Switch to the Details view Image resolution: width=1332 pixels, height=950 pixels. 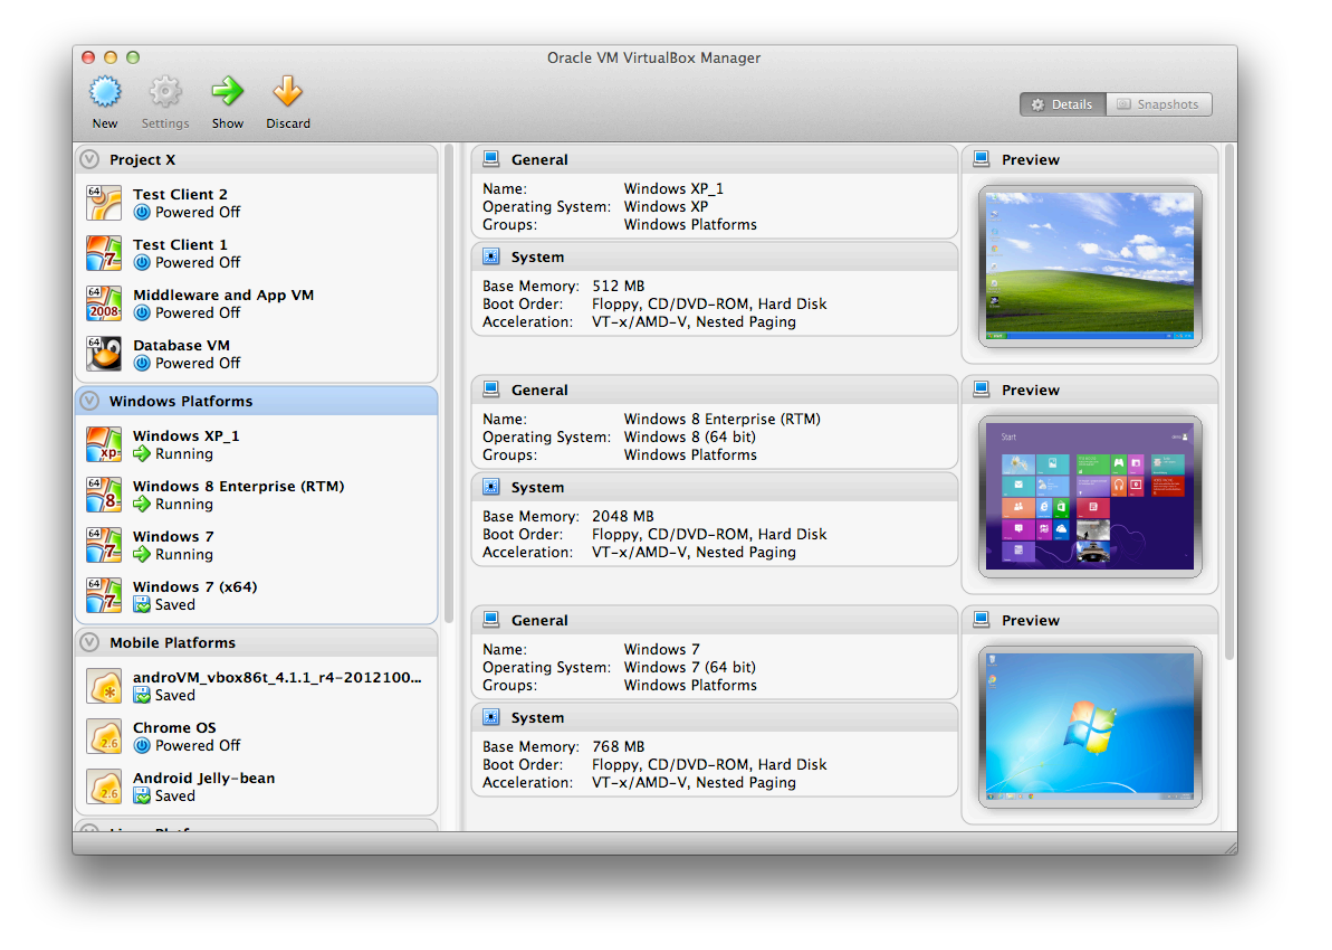pyautogui.click(x=1063, y=105)
